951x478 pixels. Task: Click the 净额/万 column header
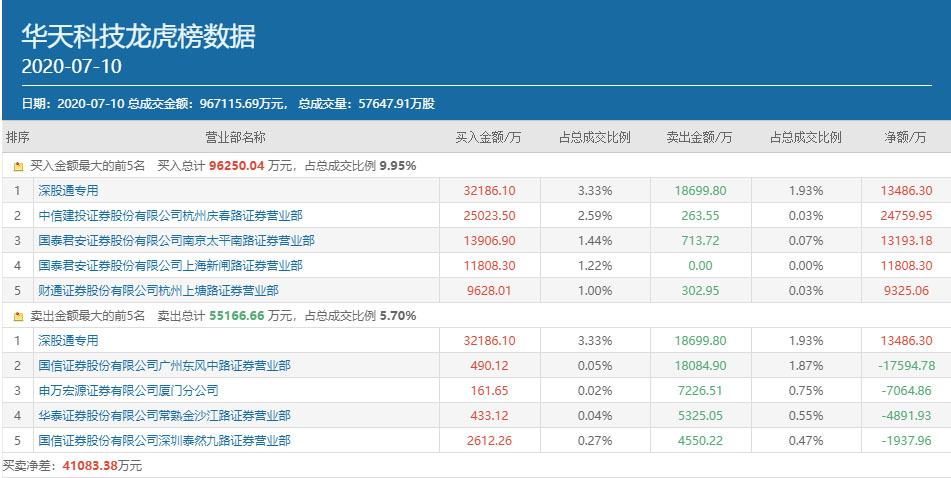pos(905,137)
